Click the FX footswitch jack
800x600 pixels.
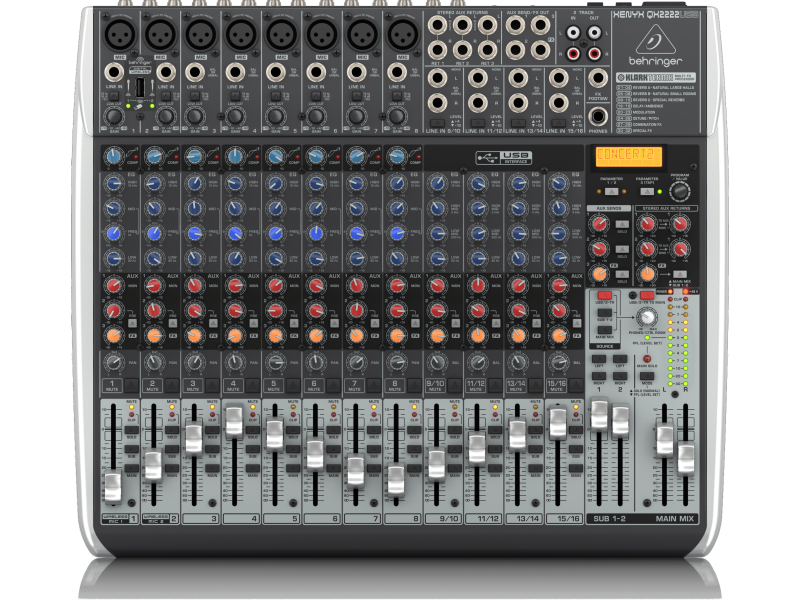[597, 78]
